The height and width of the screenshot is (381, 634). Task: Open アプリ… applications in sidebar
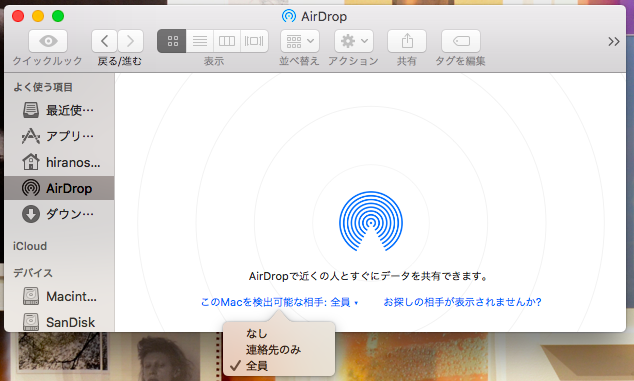[59, 136]
